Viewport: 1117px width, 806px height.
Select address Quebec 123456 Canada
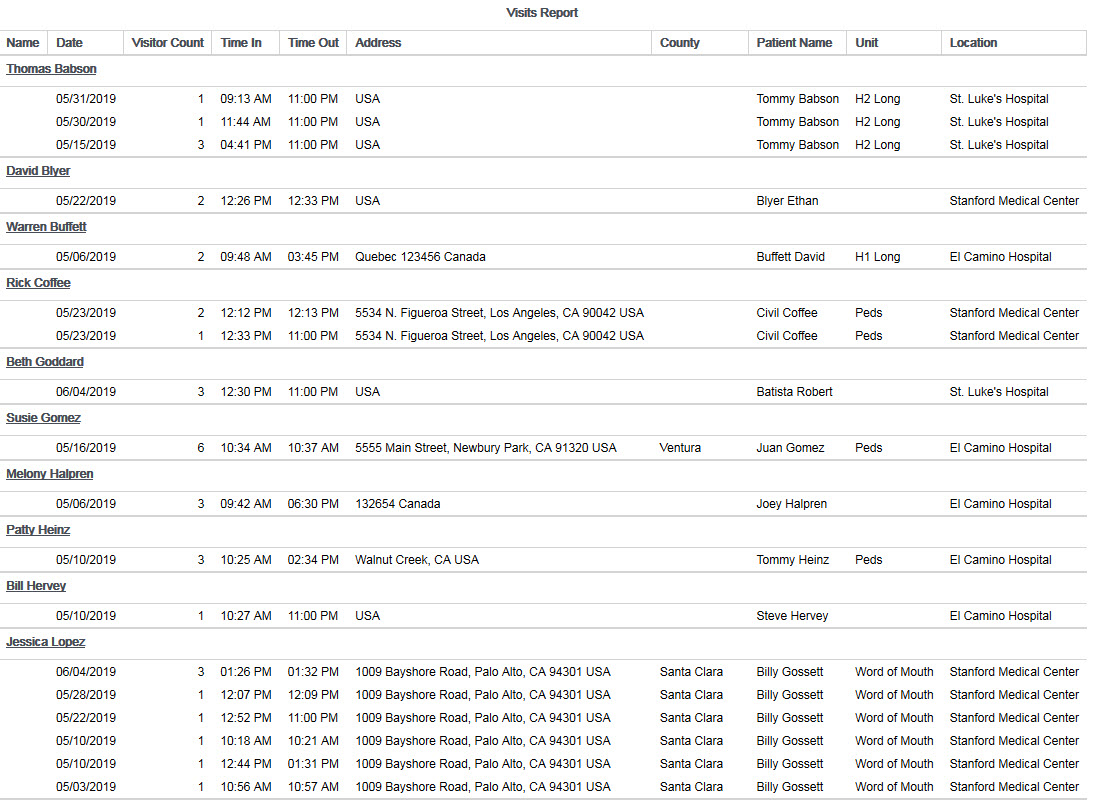coord(420,257)
